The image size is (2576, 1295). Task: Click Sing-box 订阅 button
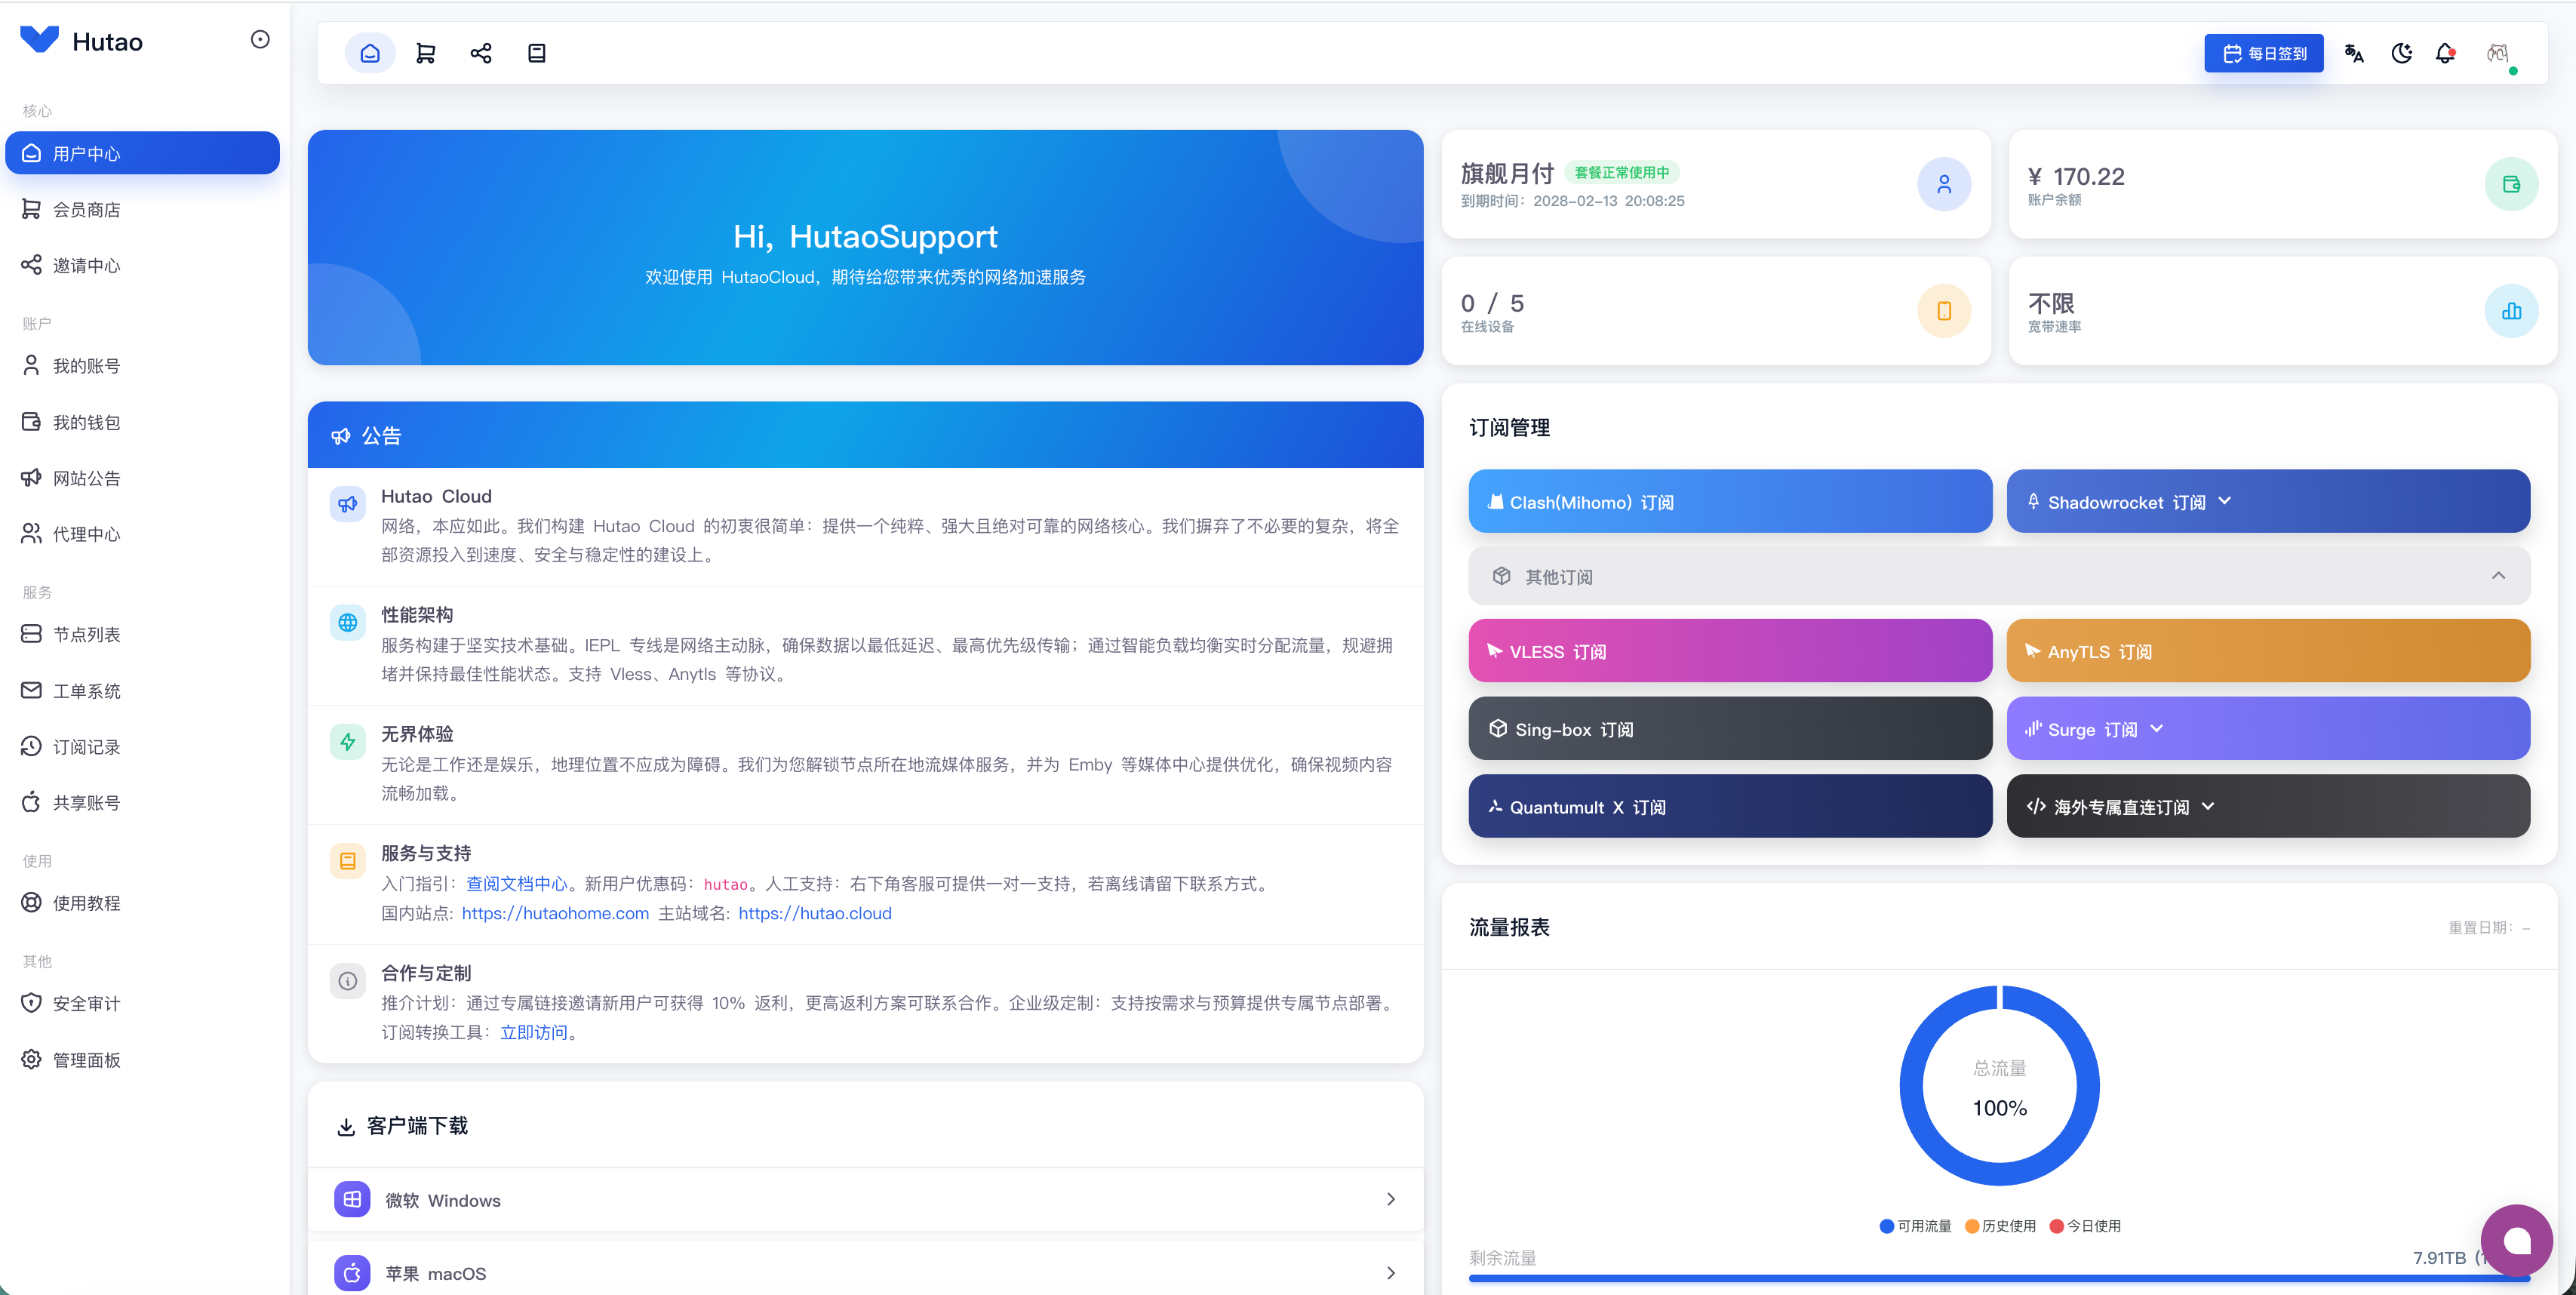pos(1730,729)
